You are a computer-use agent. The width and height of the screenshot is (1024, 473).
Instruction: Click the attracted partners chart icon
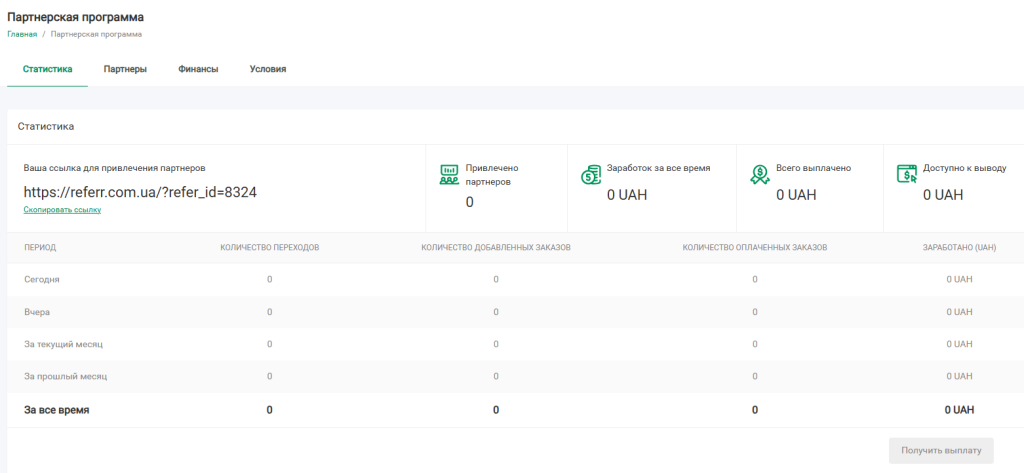click(x=449, y=175)
